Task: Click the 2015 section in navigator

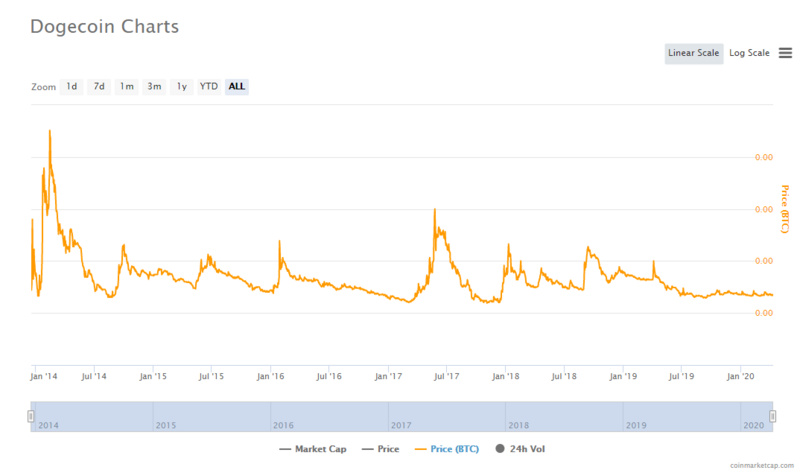Action: [x=212, y=416]
